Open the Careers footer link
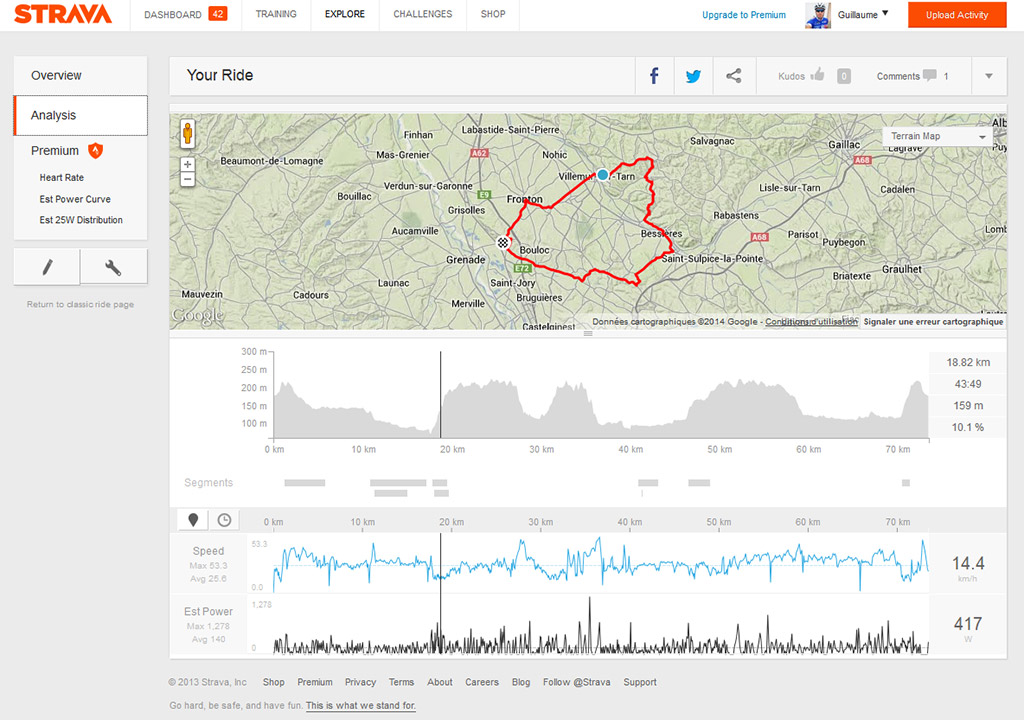The height and width of the screenshot is (720, 1024). 482,682
